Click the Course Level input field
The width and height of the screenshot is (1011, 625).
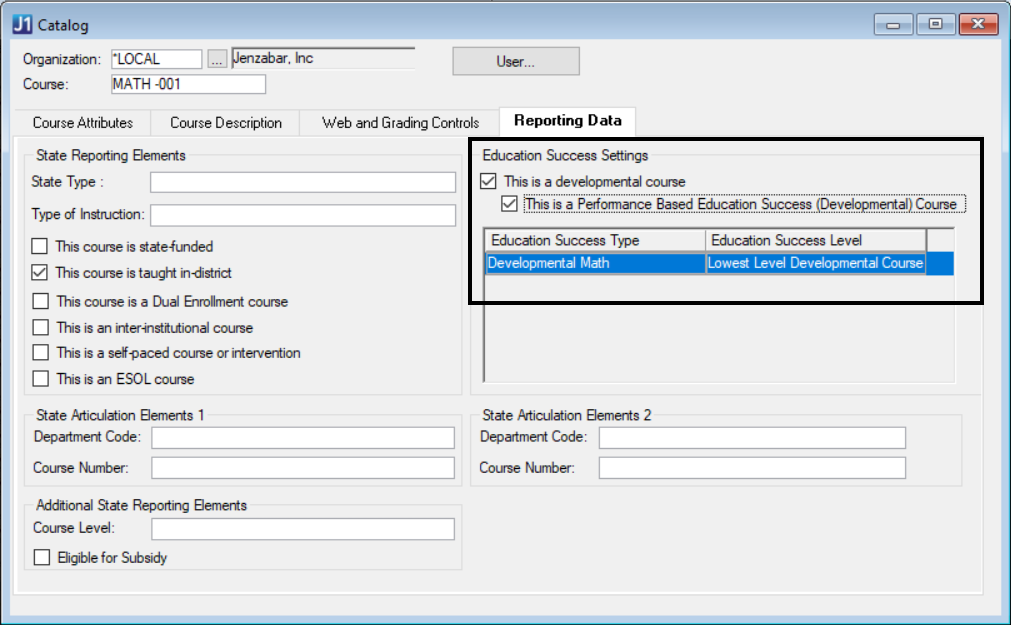click(303, 529)
